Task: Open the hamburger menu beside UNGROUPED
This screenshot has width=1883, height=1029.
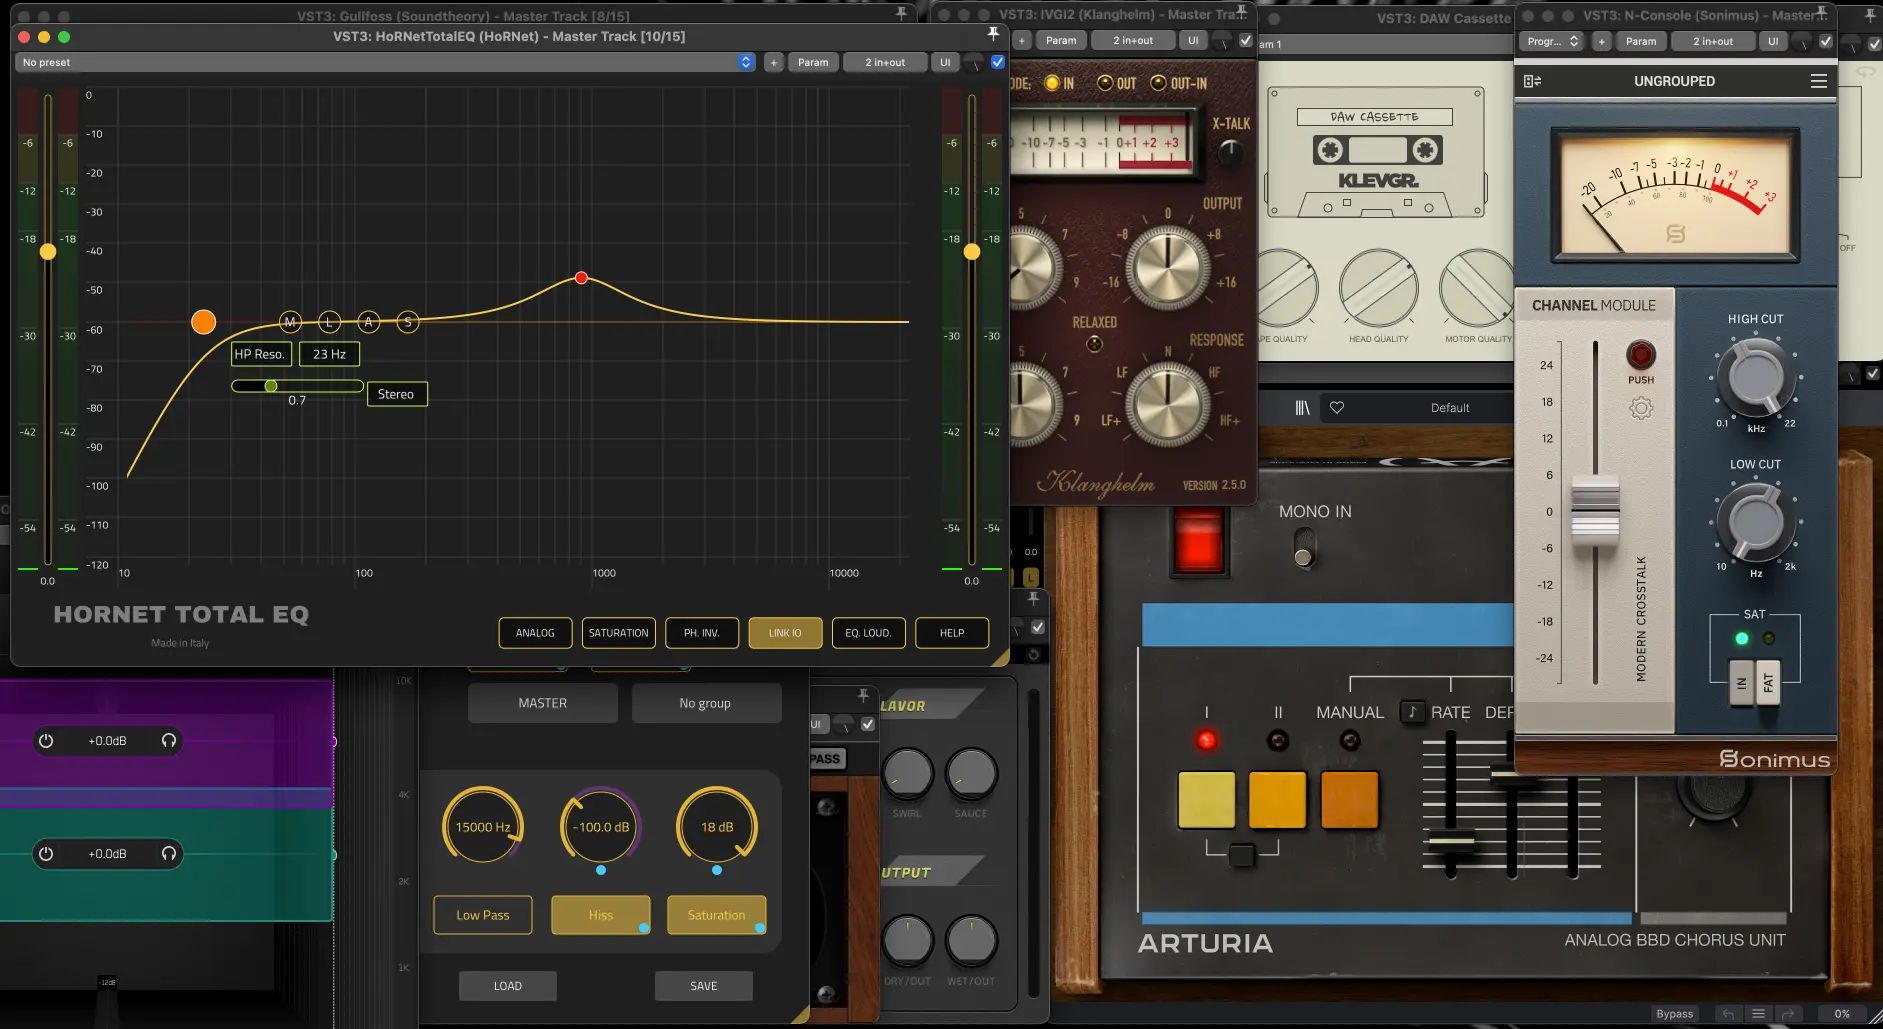Action: (x=1820, y=81)
